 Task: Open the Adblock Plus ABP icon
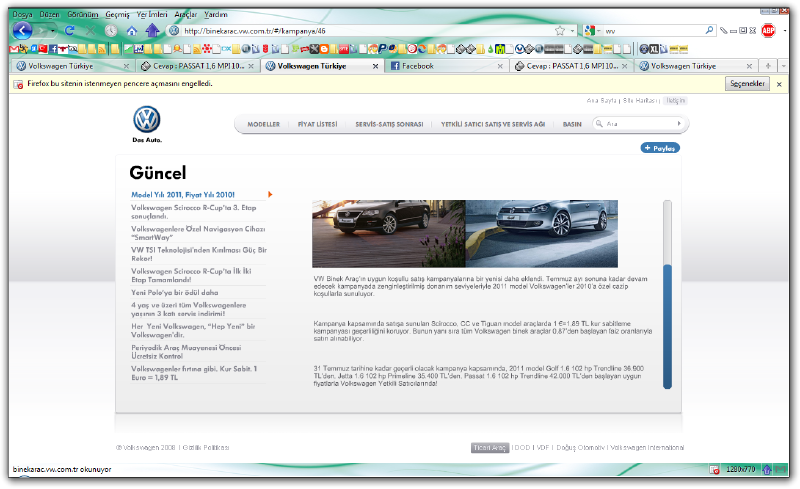[x=768, y=31]
